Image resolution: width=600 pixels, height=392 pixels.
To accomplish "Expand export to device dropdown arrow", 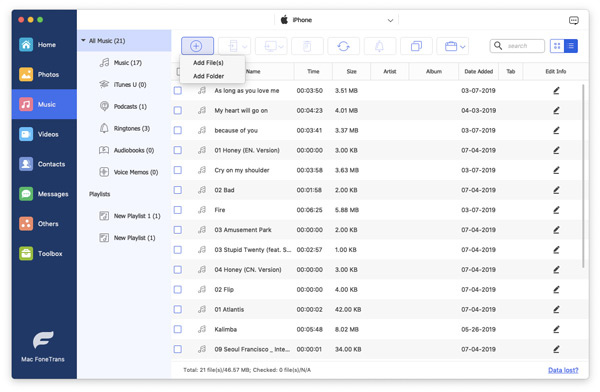I will click(245, 47).
